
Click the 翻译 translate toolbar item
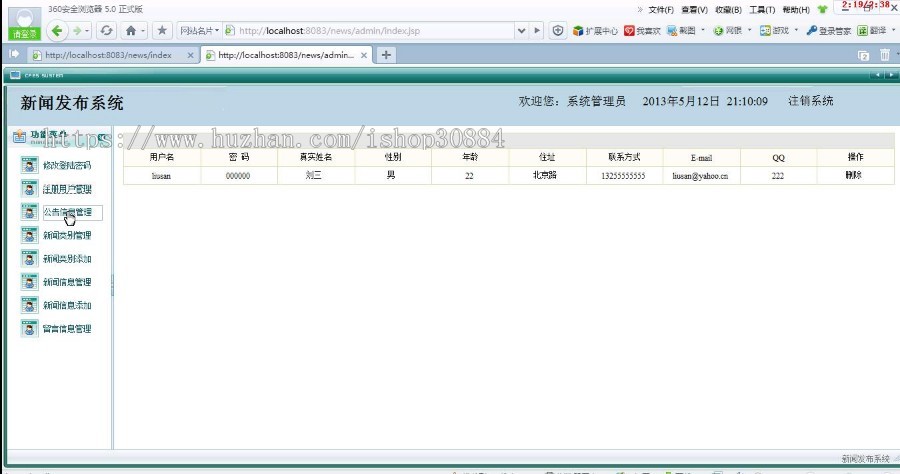[871, 31]
